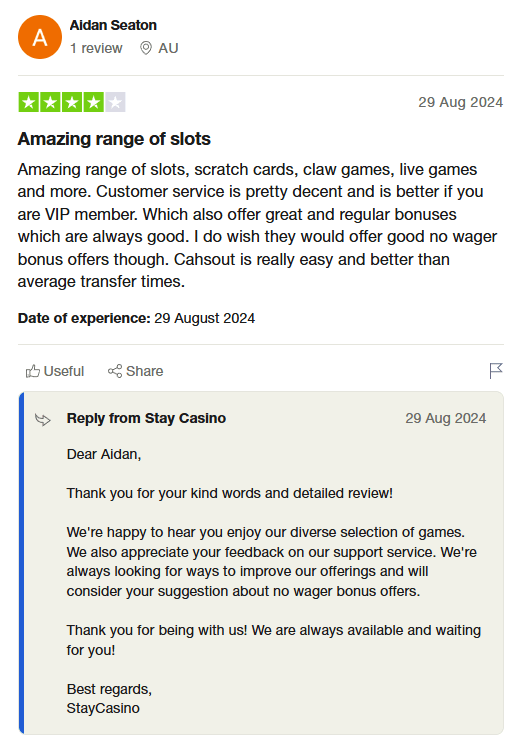Click the fifth grey rating star
Viewport: 516px width, 746px height.
[x=115, y=102]
